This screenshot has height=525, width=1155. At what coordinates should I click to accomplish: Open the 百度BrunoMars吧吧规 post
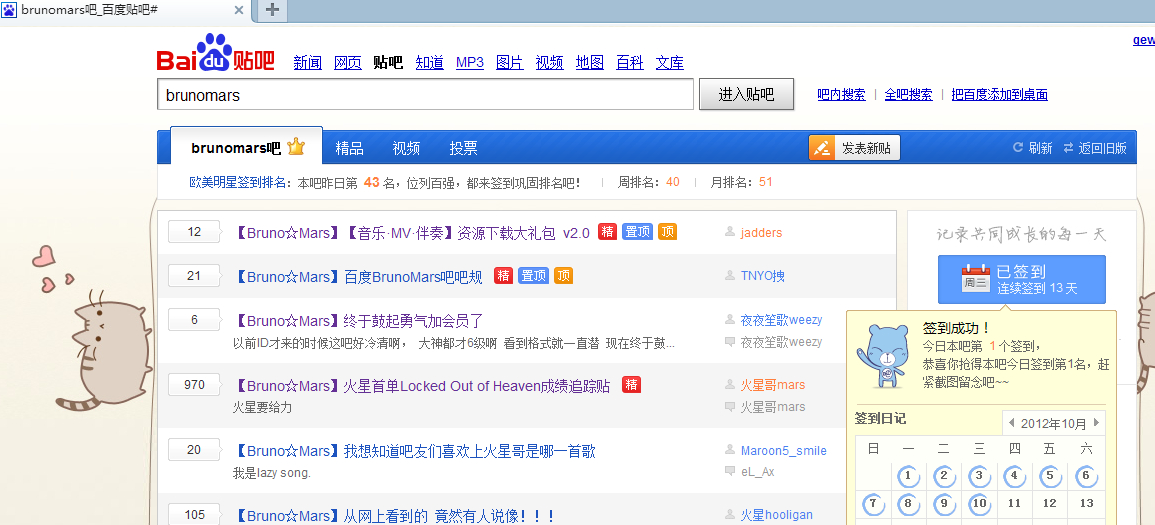[358, 277]
